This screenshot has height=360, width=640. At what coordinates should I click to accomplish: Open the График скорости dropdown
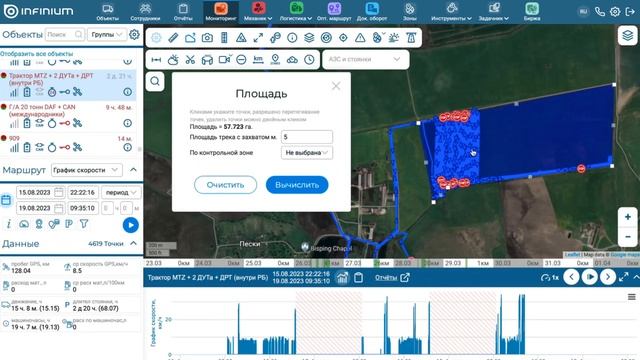[x=87, y=170]
